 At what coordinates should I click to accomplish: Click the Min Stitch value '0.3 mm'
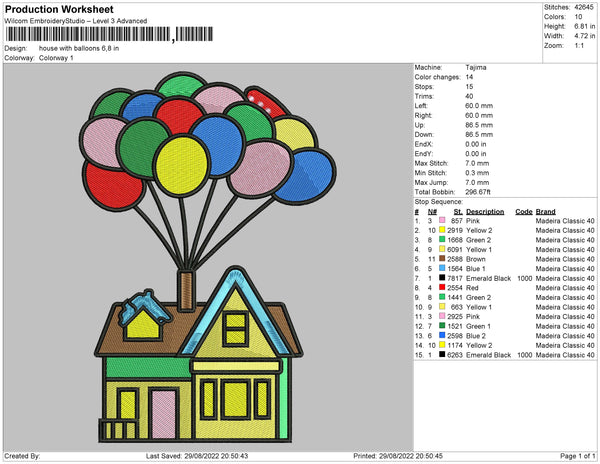tap(477, 173)
